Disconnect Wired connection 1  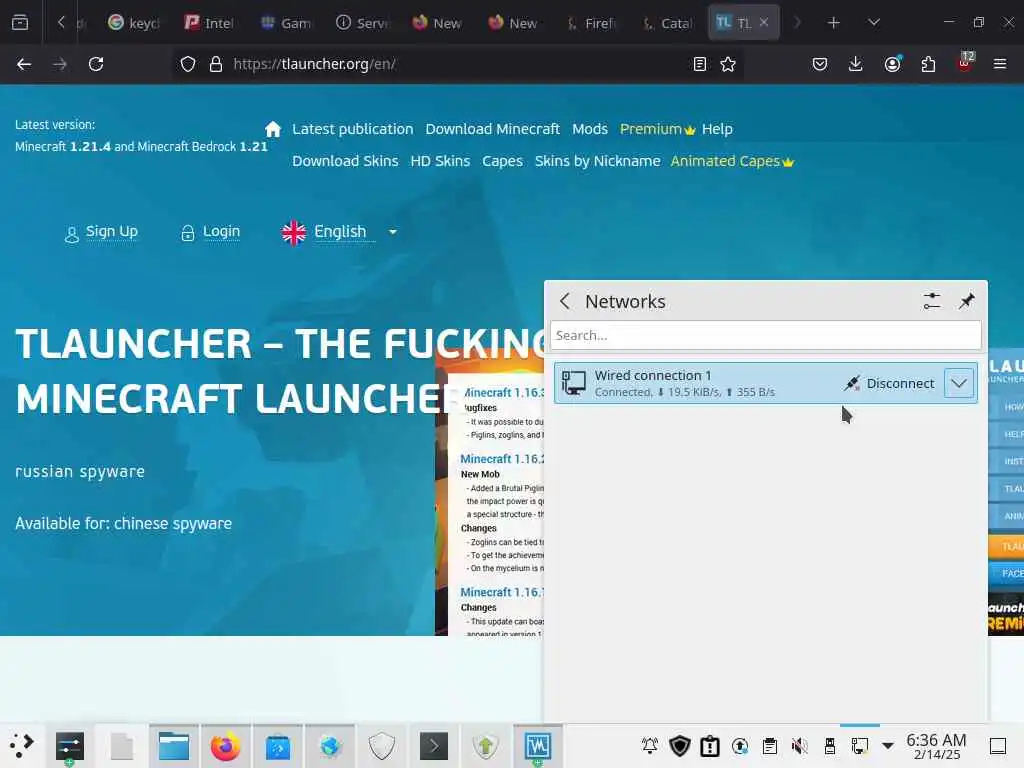[889, 383]
